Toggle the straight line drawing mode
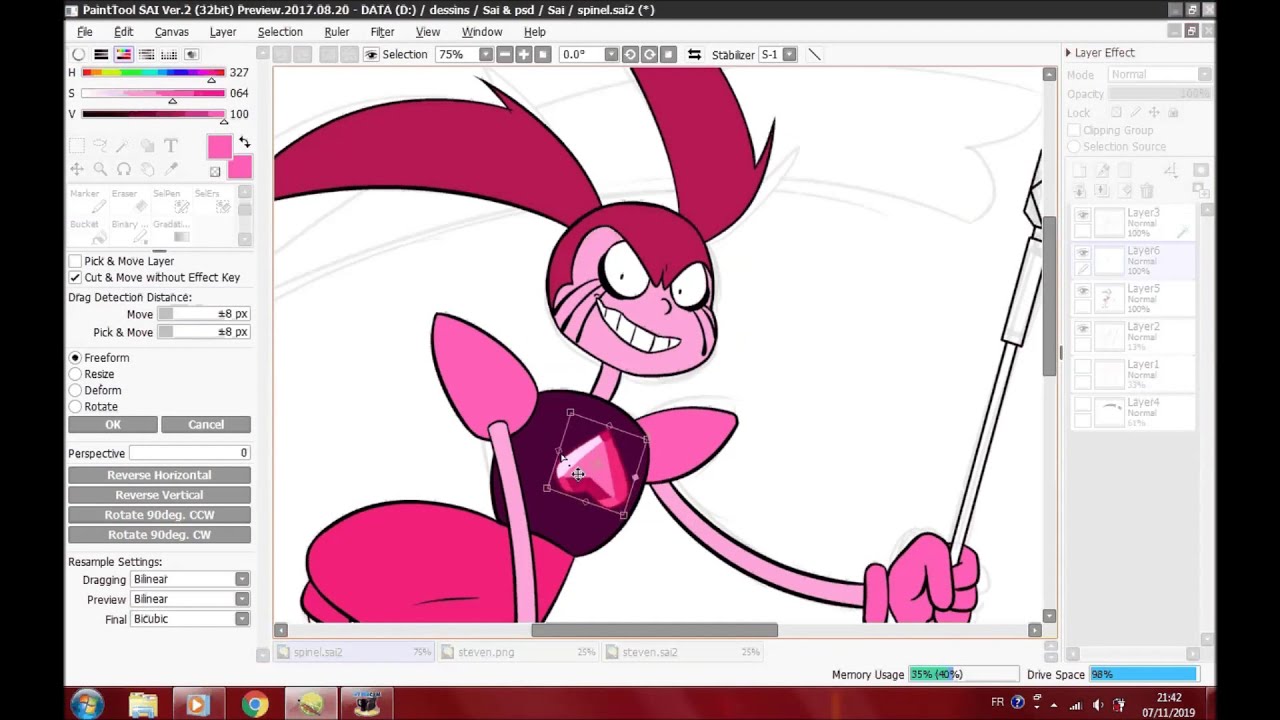The height and width of the screenshot is (720, 1280). (814, 54)
